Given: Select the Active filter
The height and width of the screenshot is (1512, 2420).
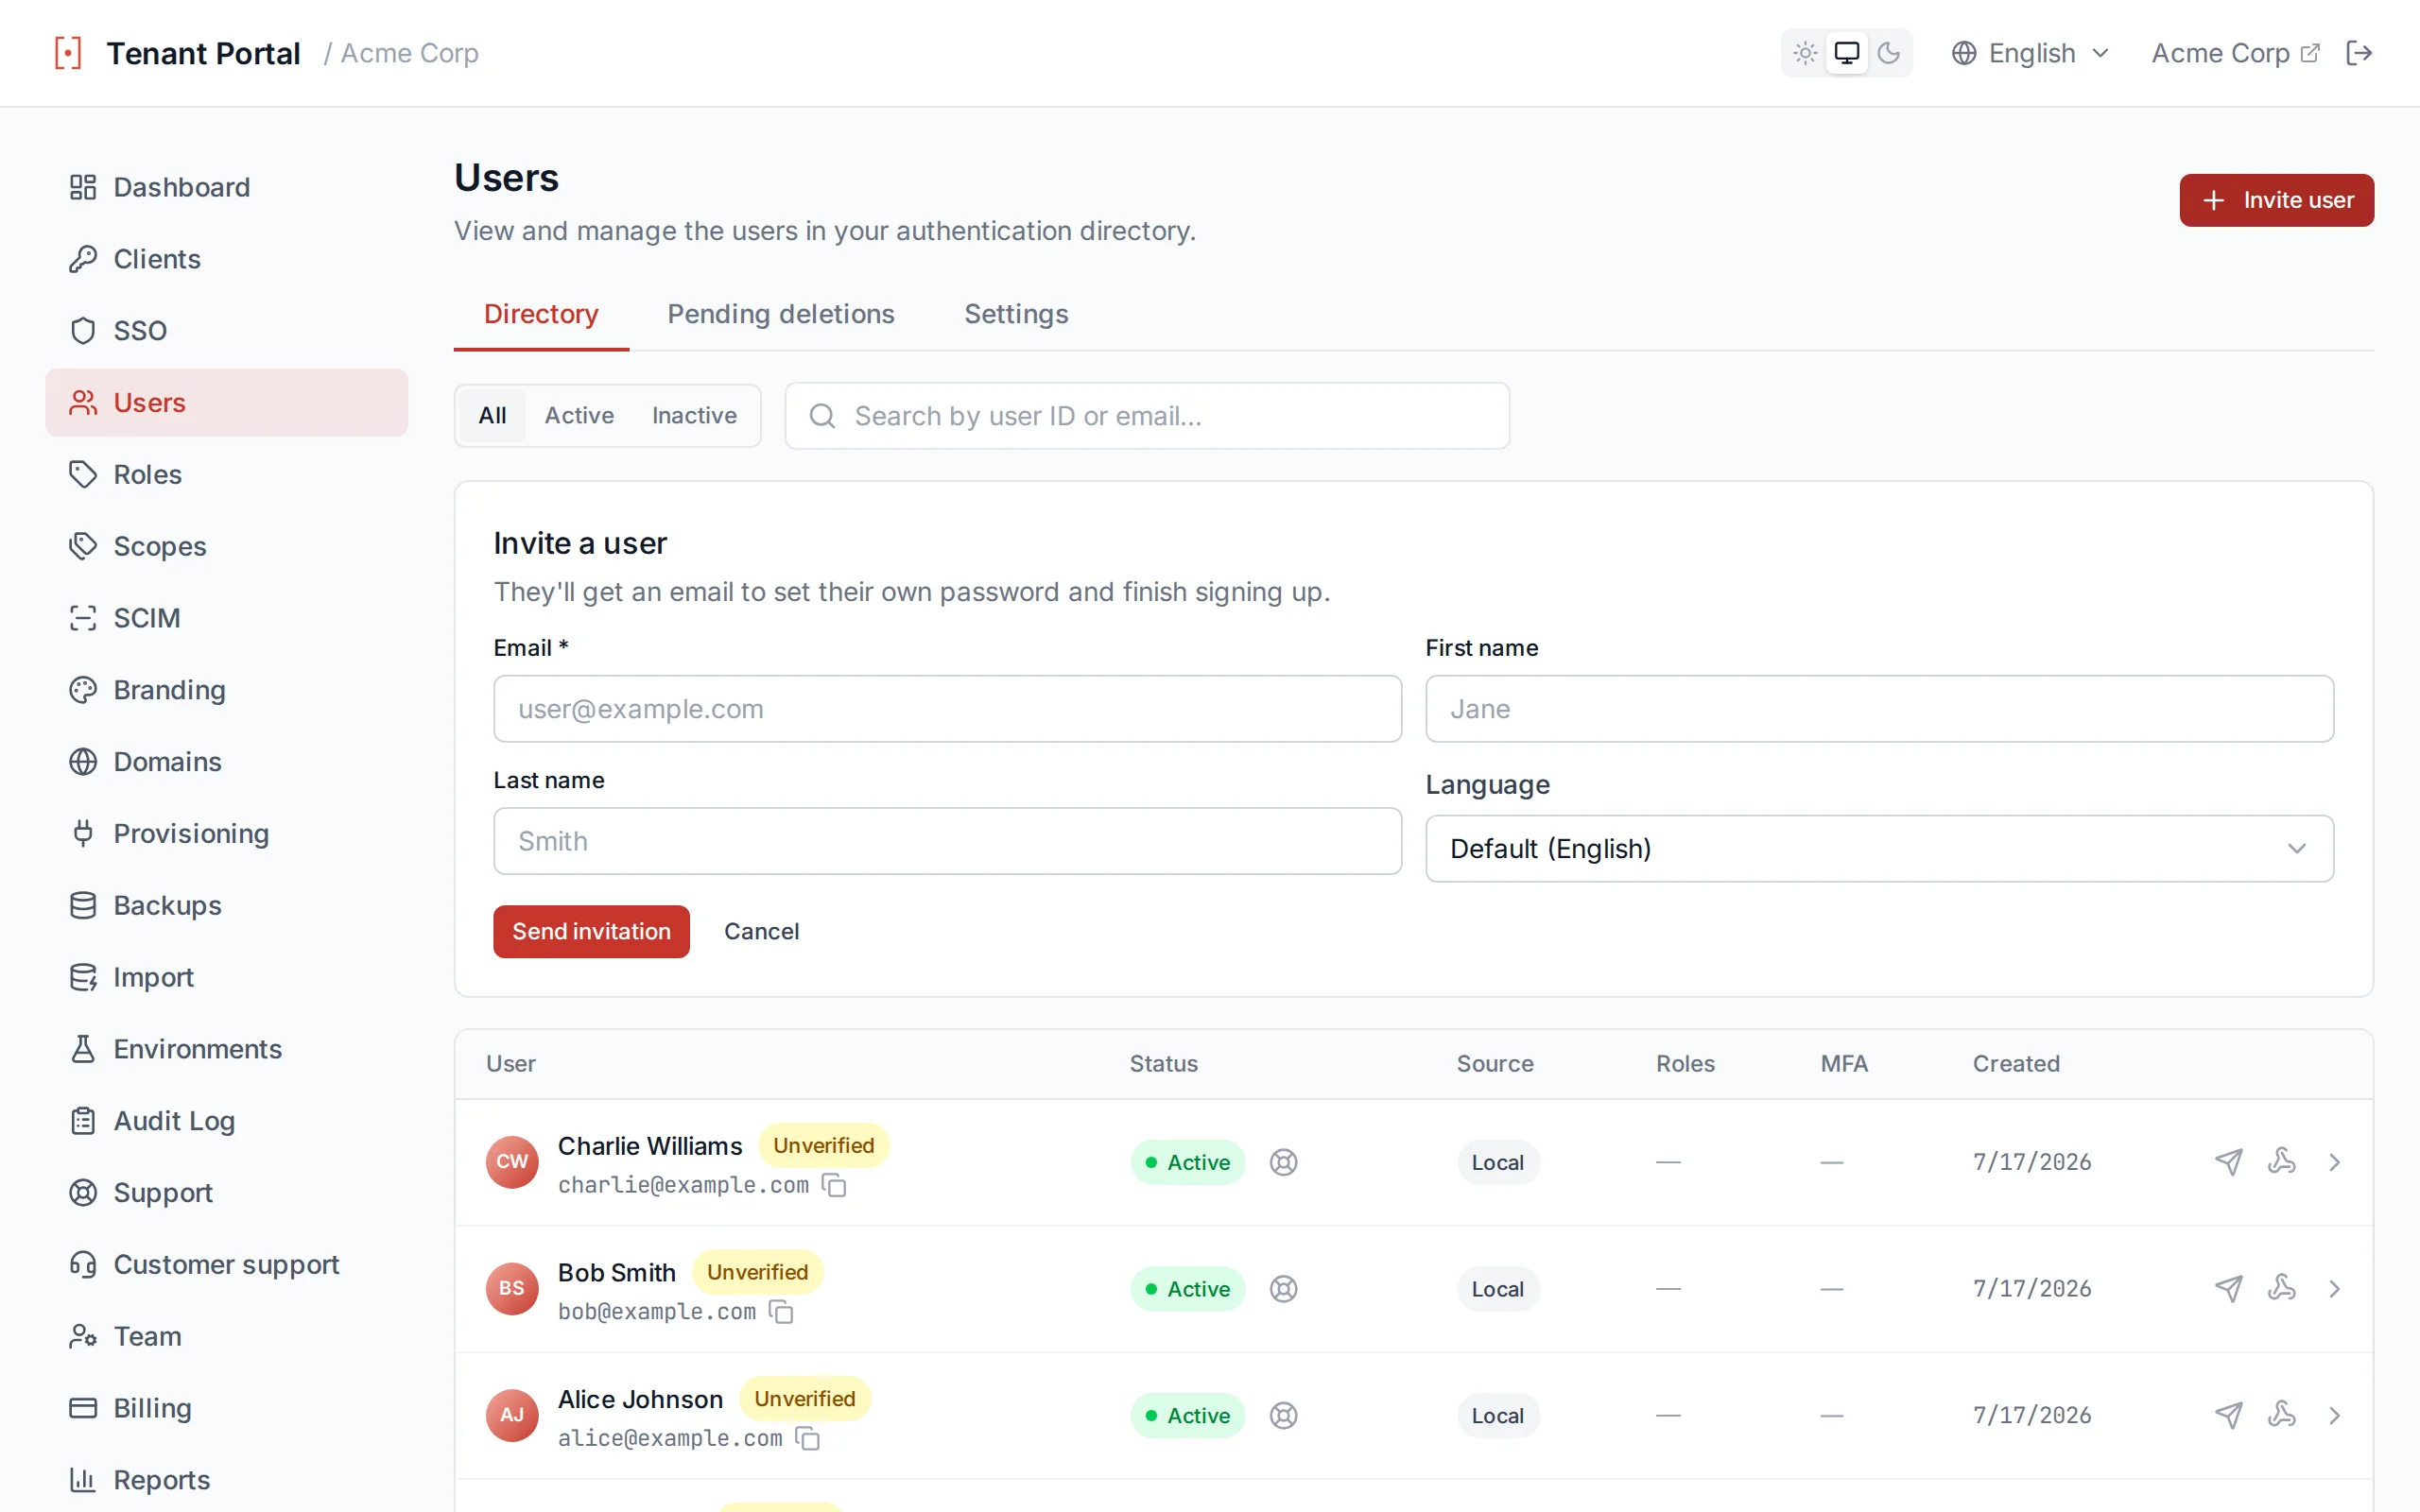Looking at the screenshot, I should coord(579,415).
